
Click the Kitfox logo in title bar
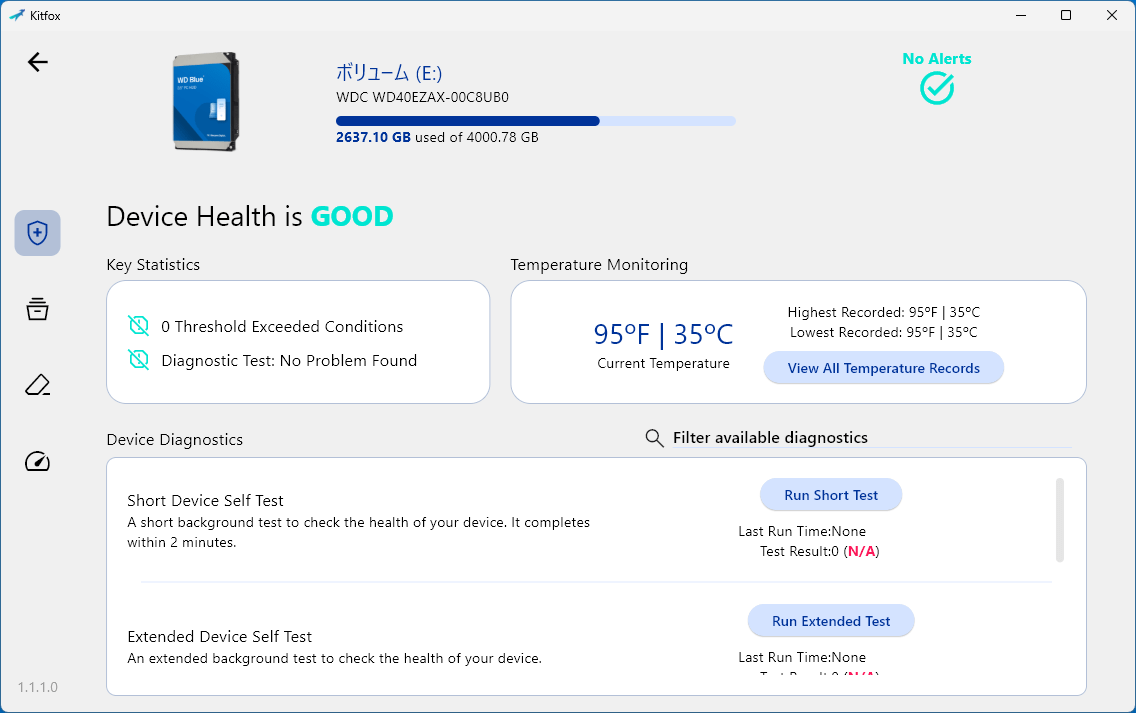17,15
